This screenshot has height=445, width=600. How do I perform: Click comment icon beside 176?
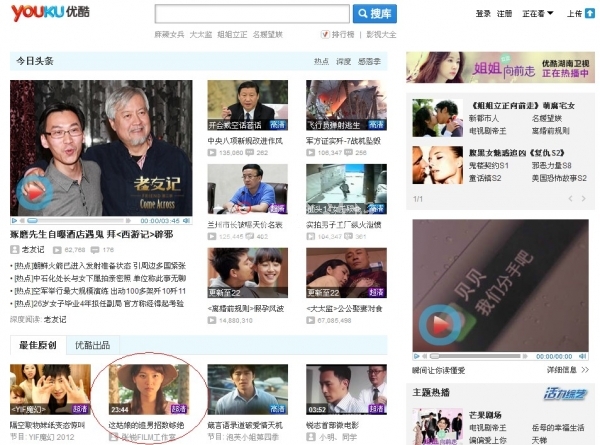[x=95, y=250]
